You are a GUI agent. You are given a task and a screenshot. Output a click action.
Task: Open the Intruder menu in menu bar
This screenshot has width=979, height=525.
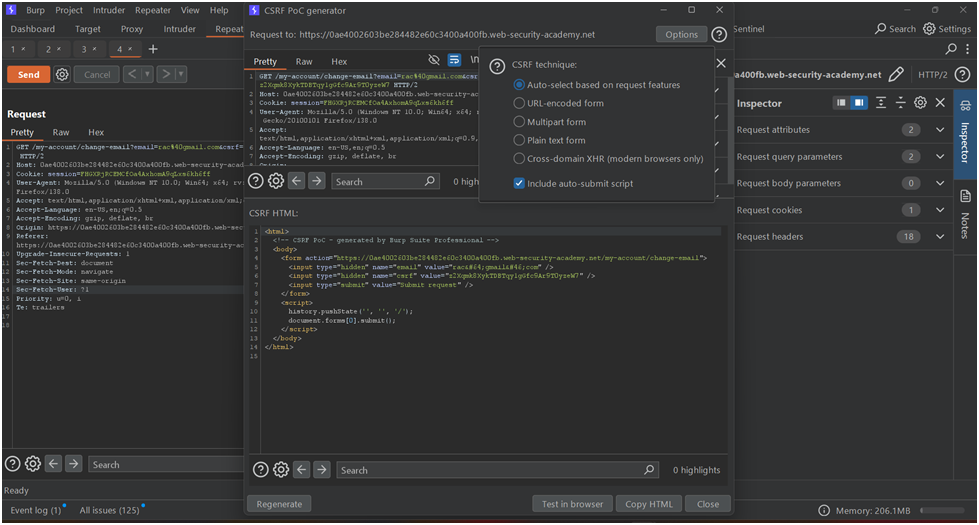(110, 10)
